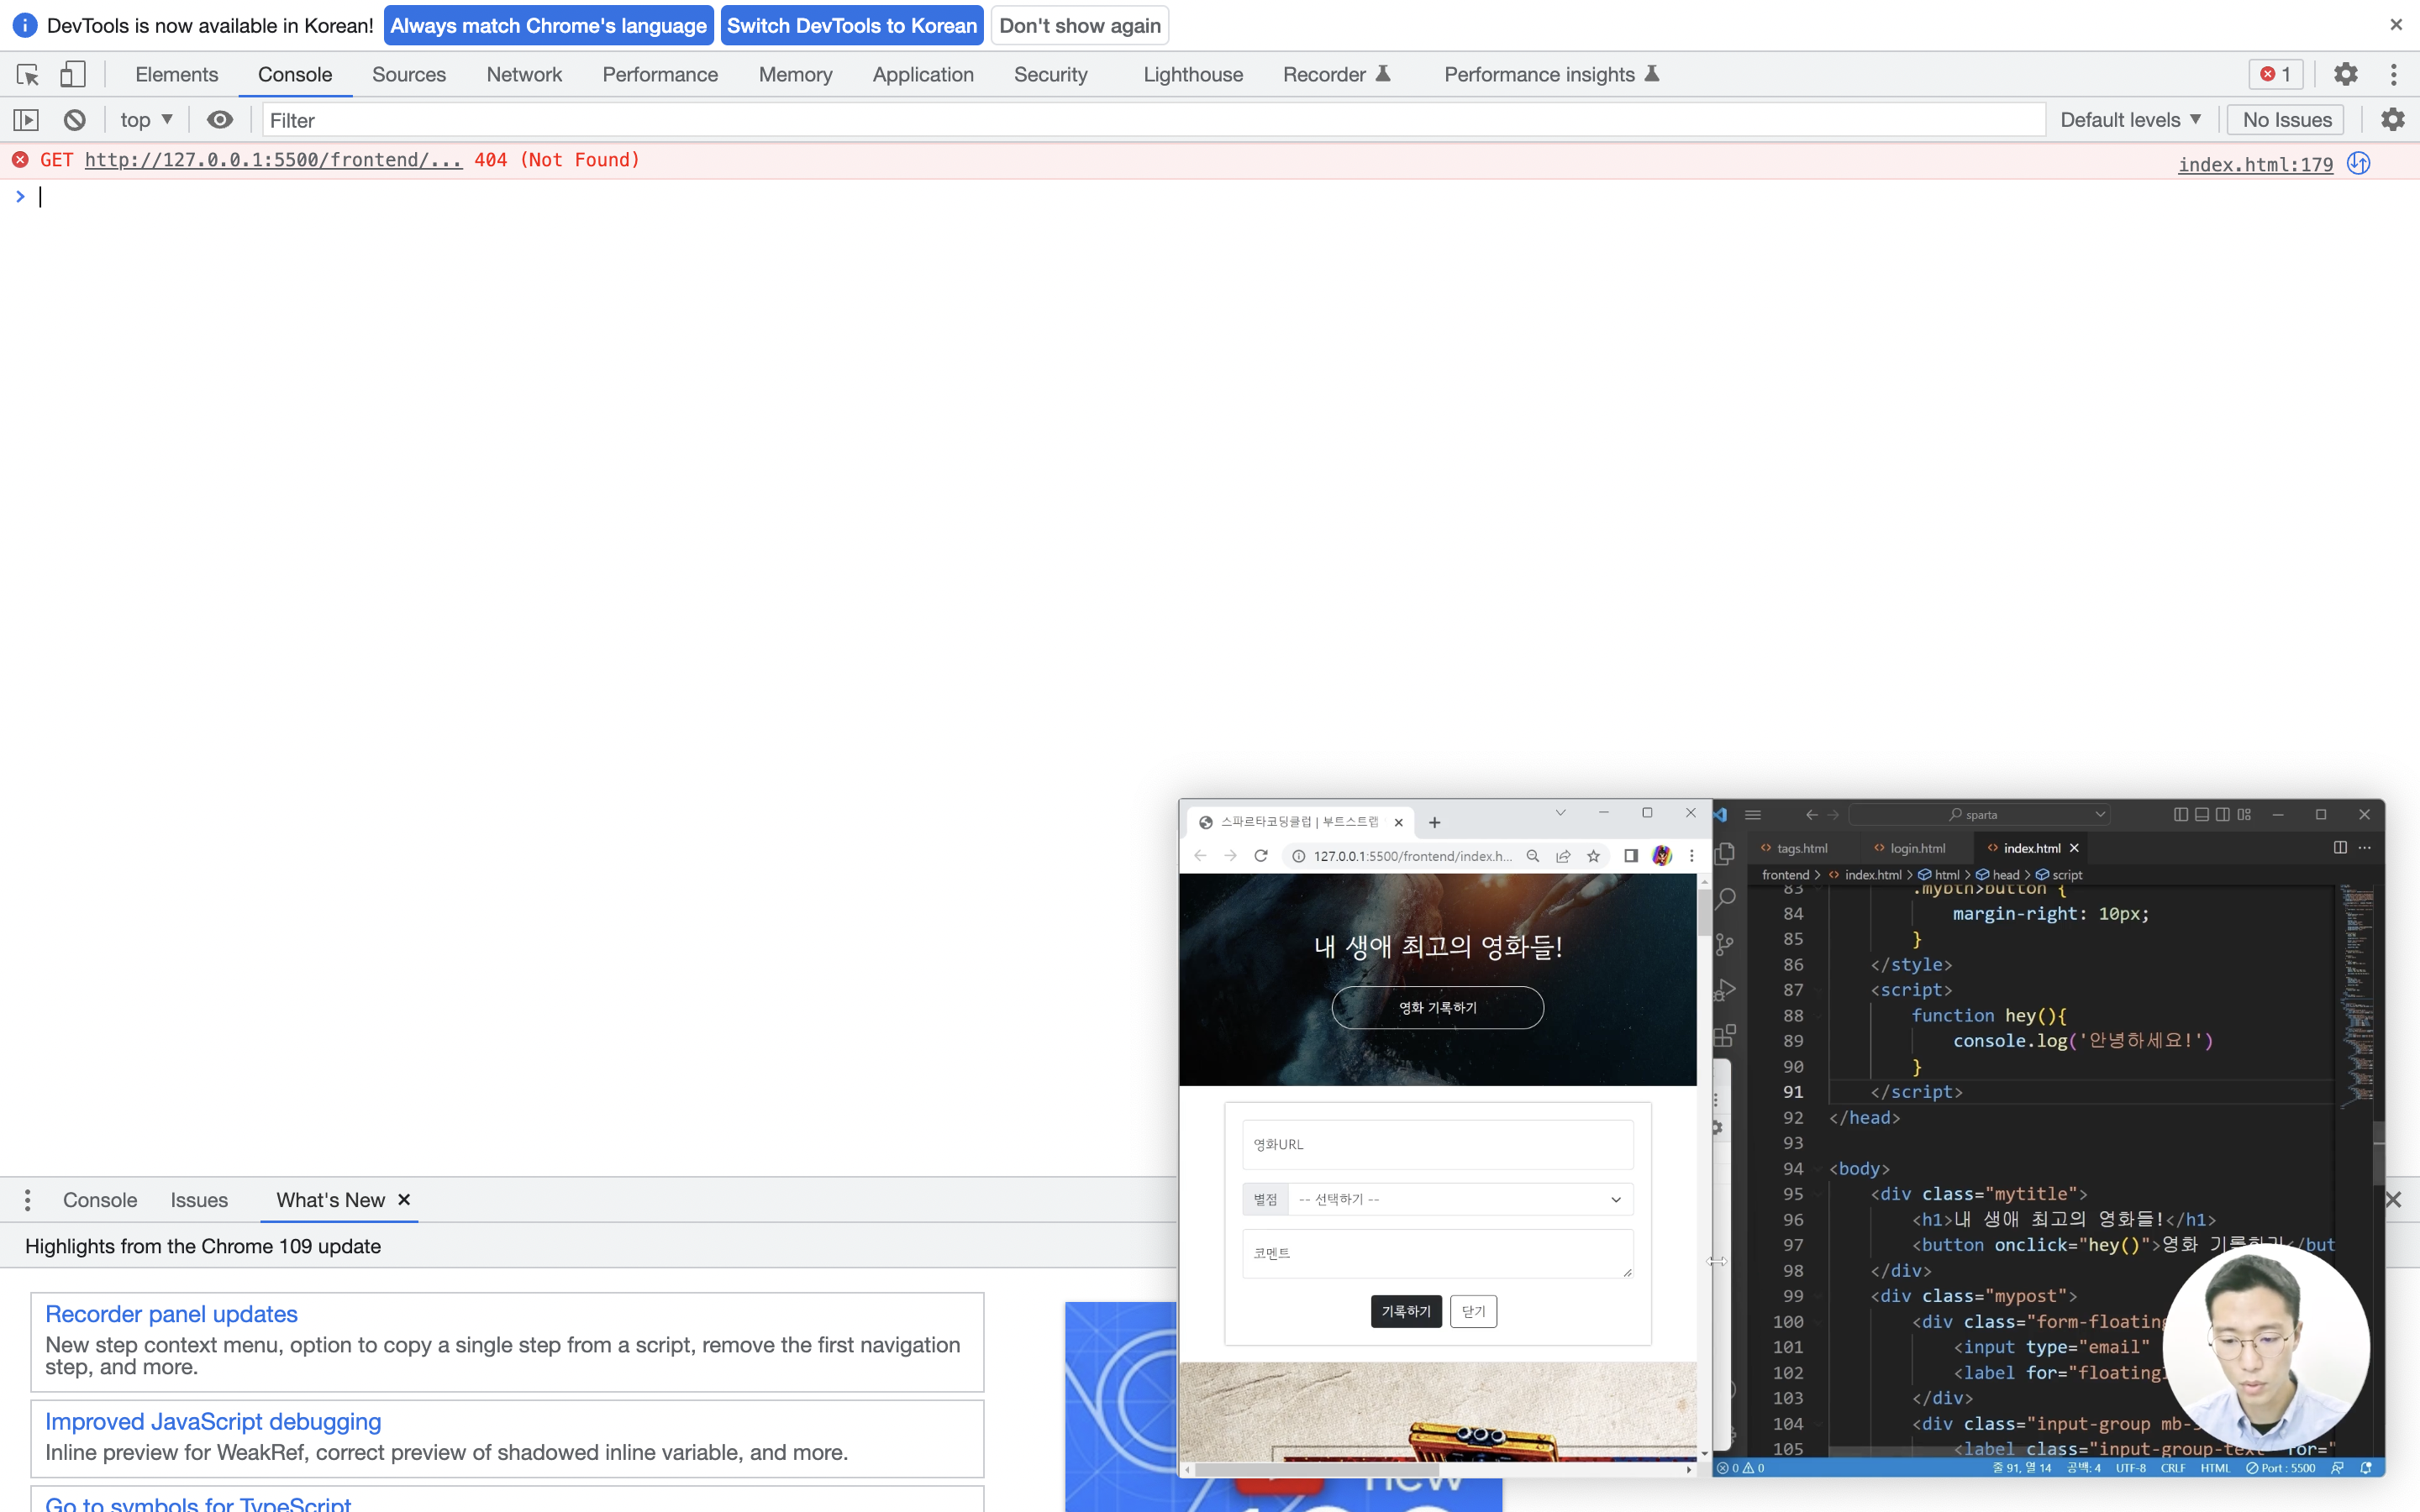Open the 404 error request URL link
The height and width of the screenshot is (1512, 2420).
274,160
